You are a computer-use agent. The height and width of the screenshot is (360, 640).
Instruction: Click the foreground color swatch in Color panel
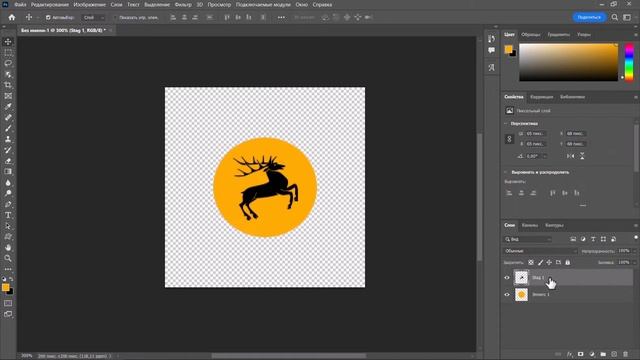point(508,49)
